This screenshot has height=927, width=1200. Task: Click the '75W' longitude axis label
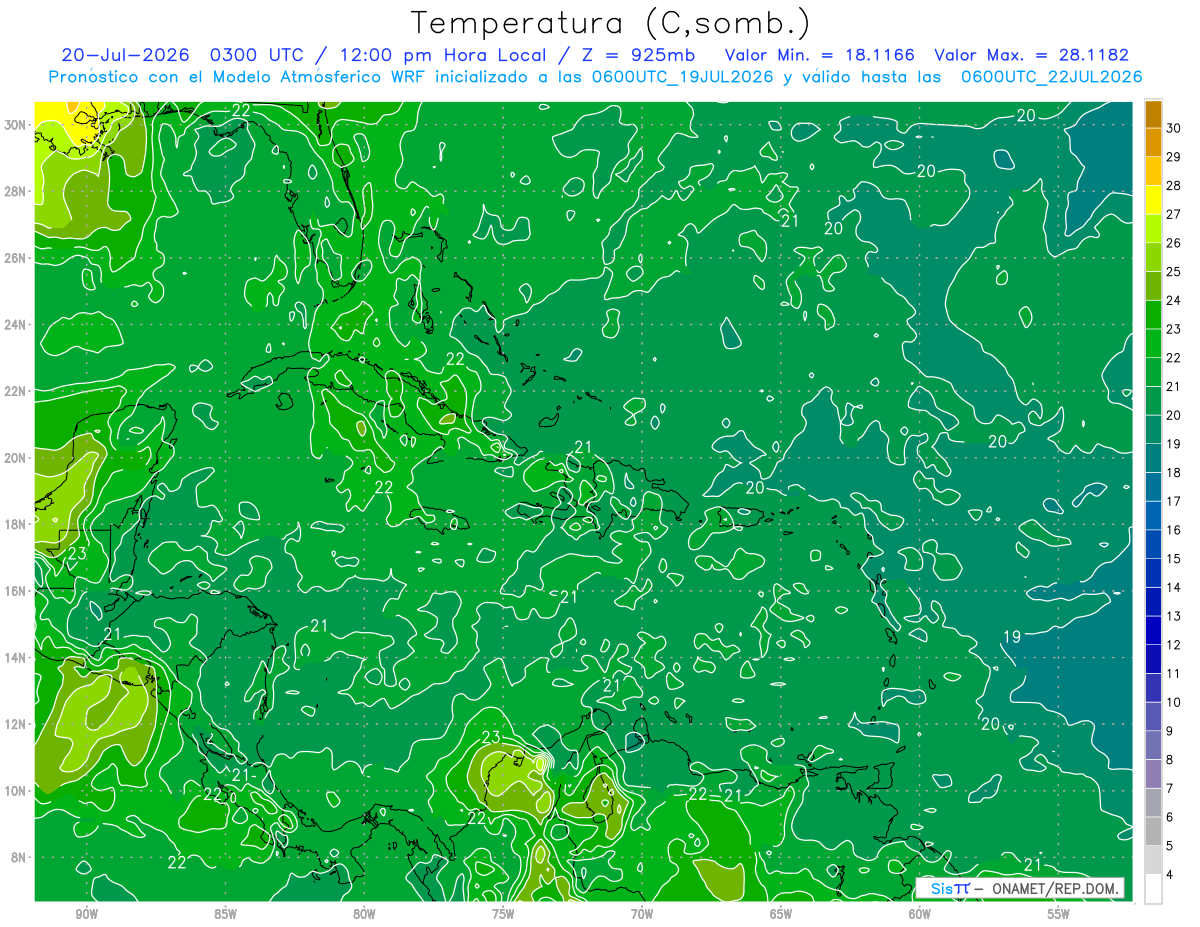click(x=503, y=914)
